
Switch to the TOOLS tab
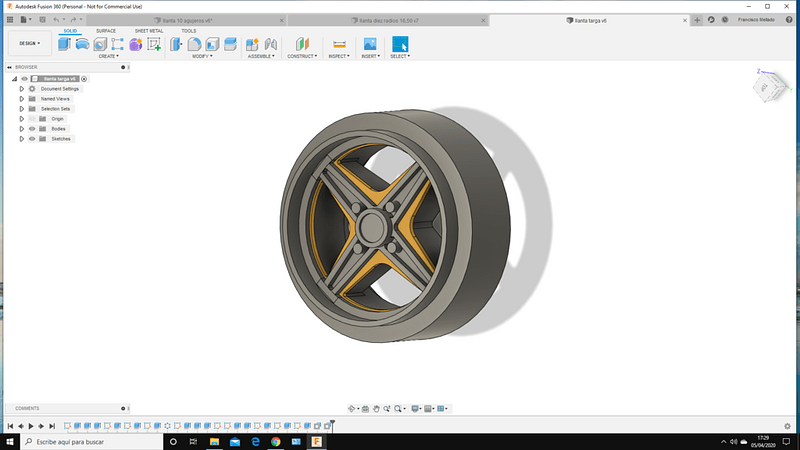click(x=189, y=31)
